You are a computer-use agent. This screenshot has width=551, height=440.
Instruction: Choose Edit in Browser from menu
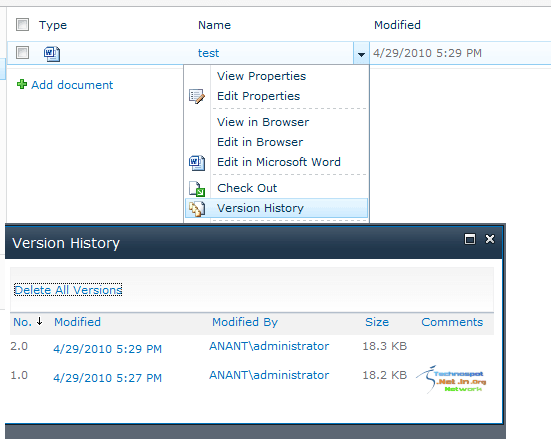pyautogui.click(x=260, y=142)
